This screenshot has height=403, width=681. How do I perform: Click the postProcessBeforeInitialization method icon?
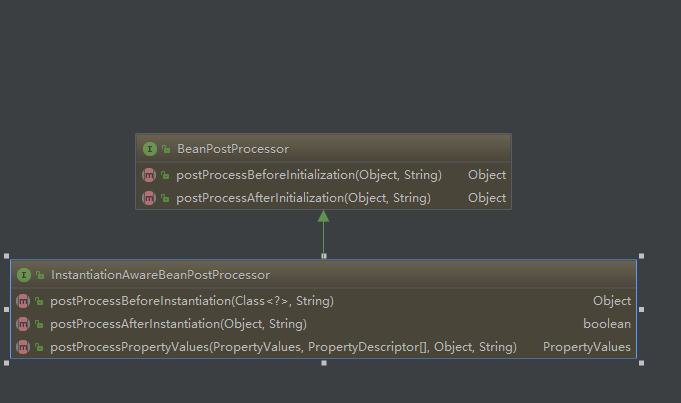click(149, 175)
